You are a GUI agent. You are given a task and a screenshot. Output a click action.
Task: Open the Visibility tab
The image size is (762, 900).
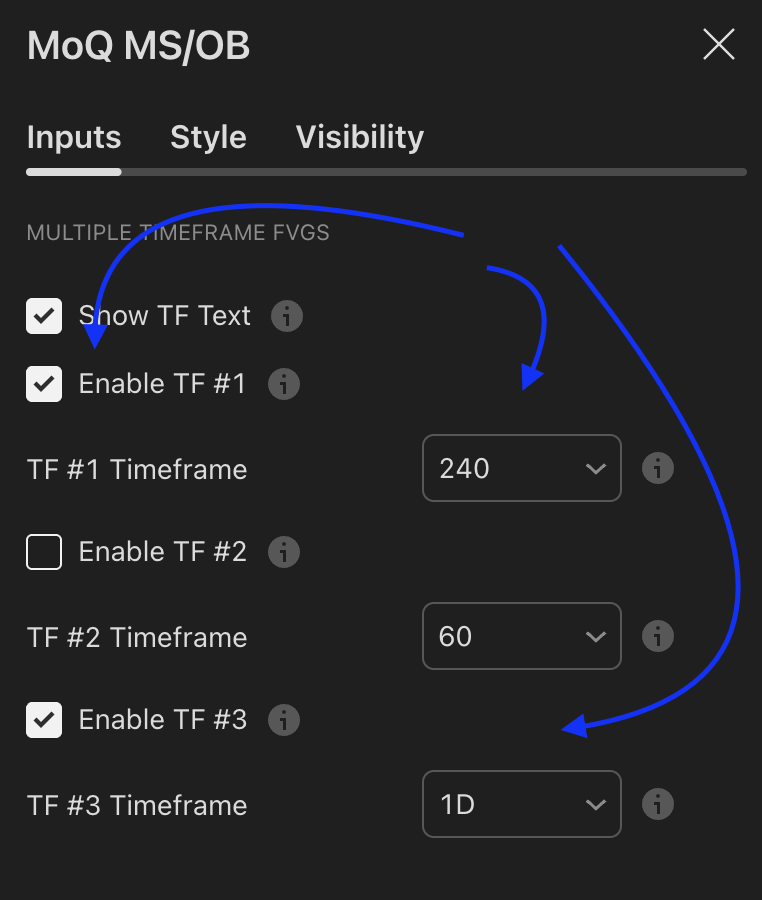(x=359, y=137)
